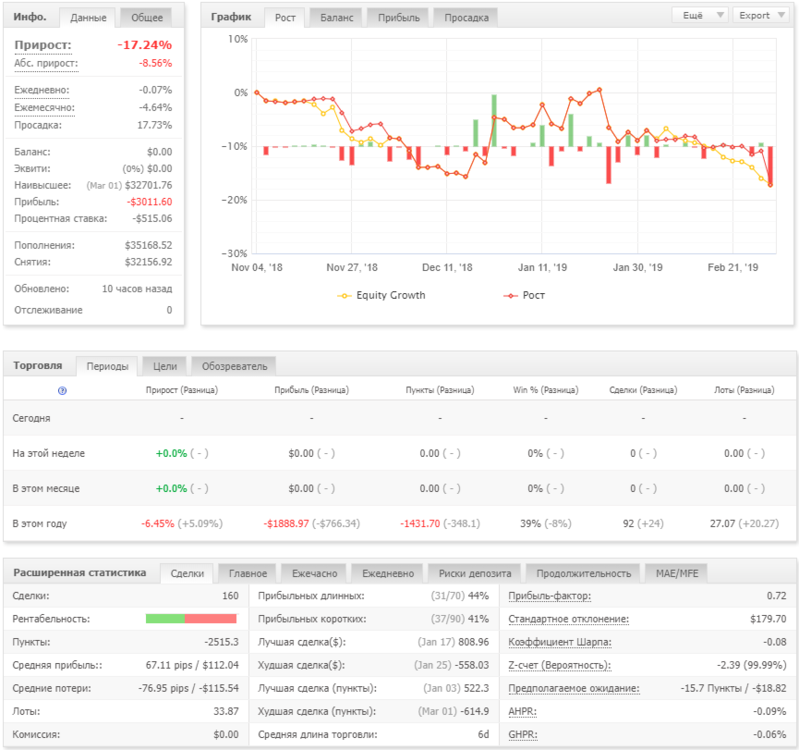Click the 0.72 profit factor value
The image size is (799, 750).
pyautogui.click(x=777, y=596)
